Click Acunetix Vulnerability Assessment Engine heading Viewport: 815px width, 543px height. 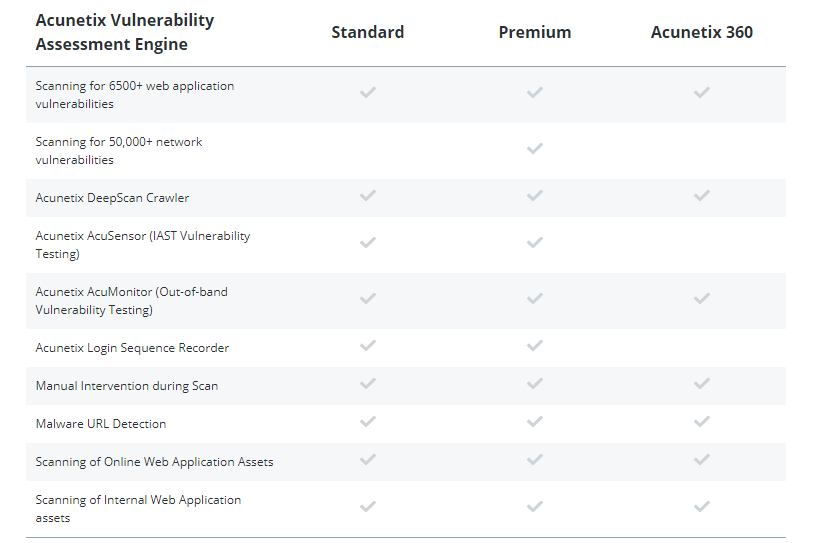125,32
